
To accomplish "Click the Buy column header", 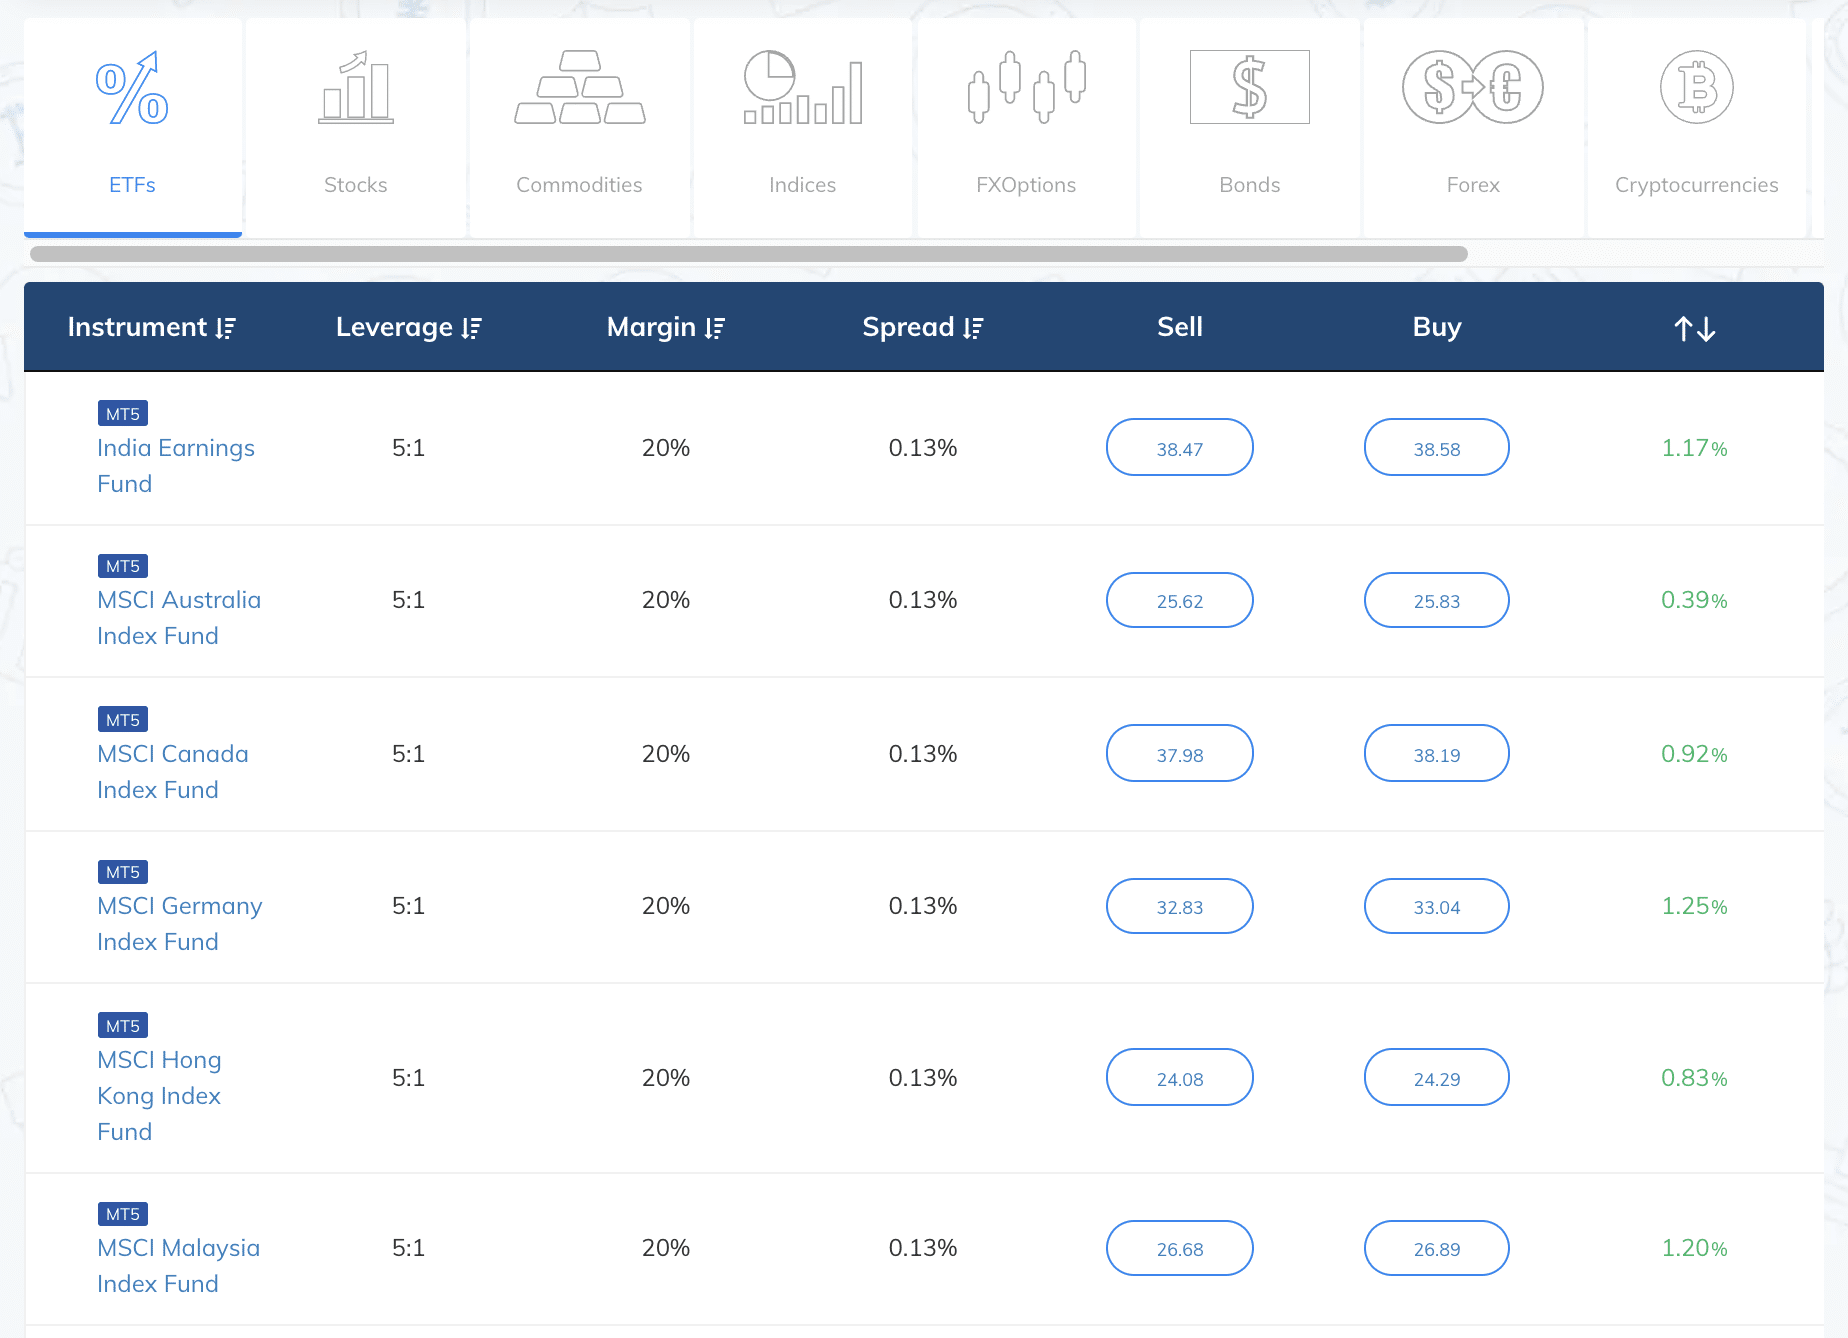I will 1437,327.
